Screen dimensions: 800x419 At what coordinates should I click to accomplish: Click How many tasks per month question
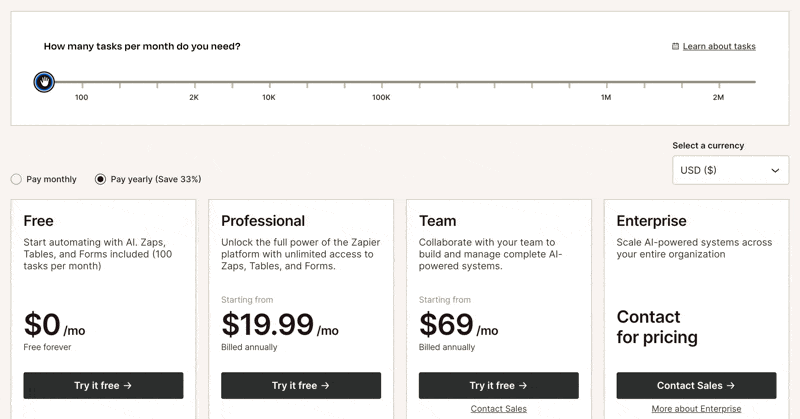(142, 46)
